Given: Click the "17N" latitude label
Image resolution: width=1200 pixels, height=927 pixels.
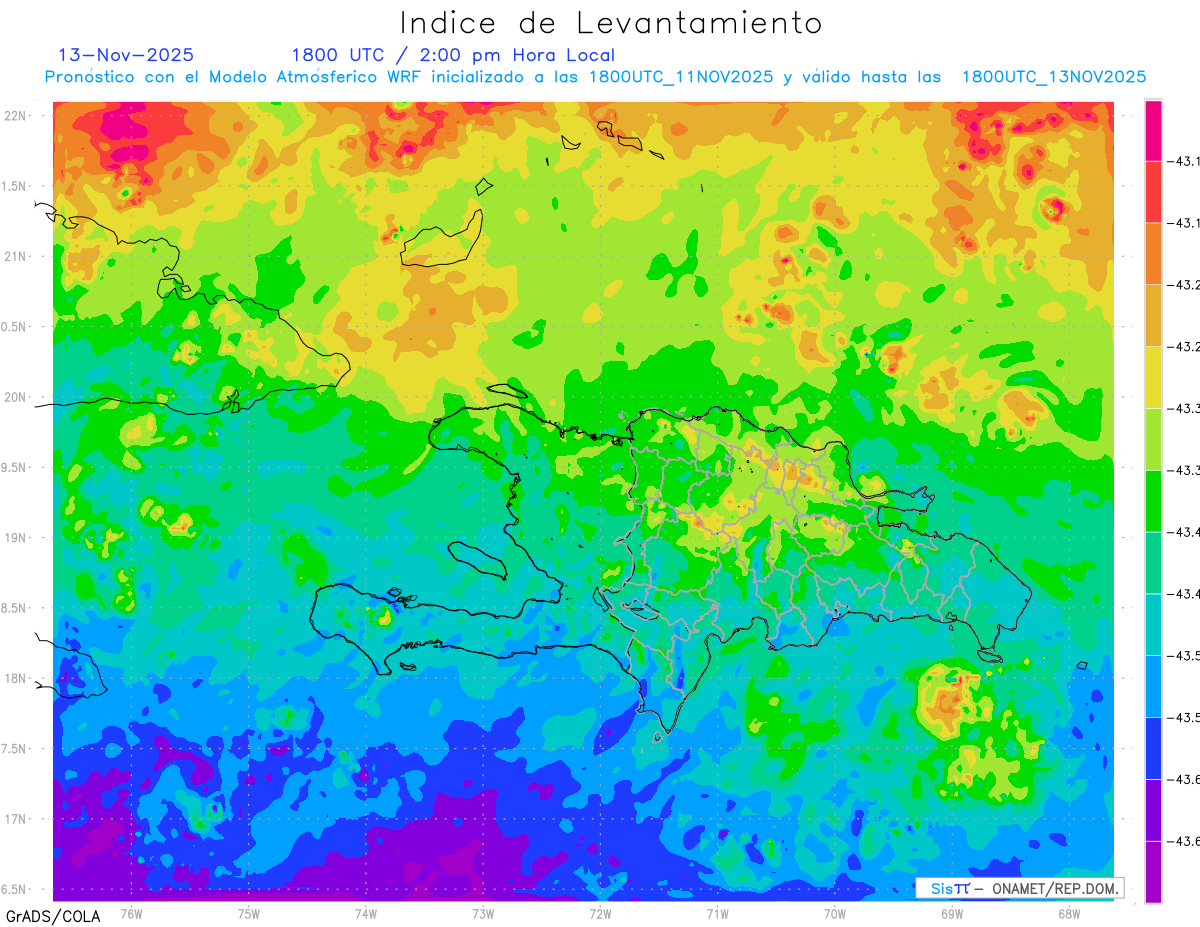Looking at the screenshot, I should pos(16,819).
